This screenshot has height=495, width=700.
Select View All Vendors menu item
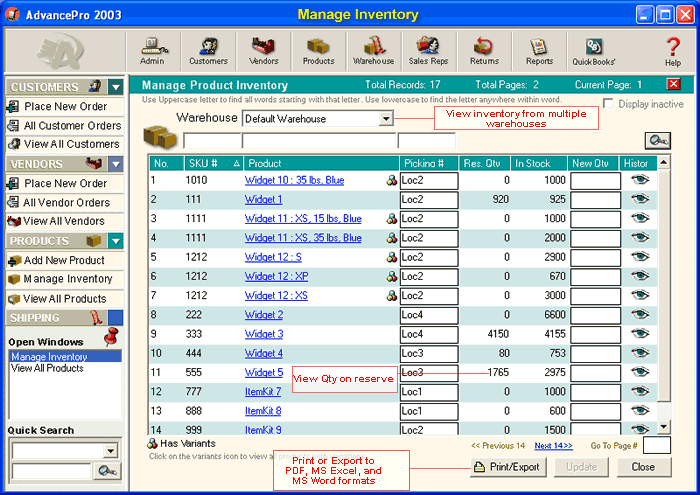click(x=65, y=221)
